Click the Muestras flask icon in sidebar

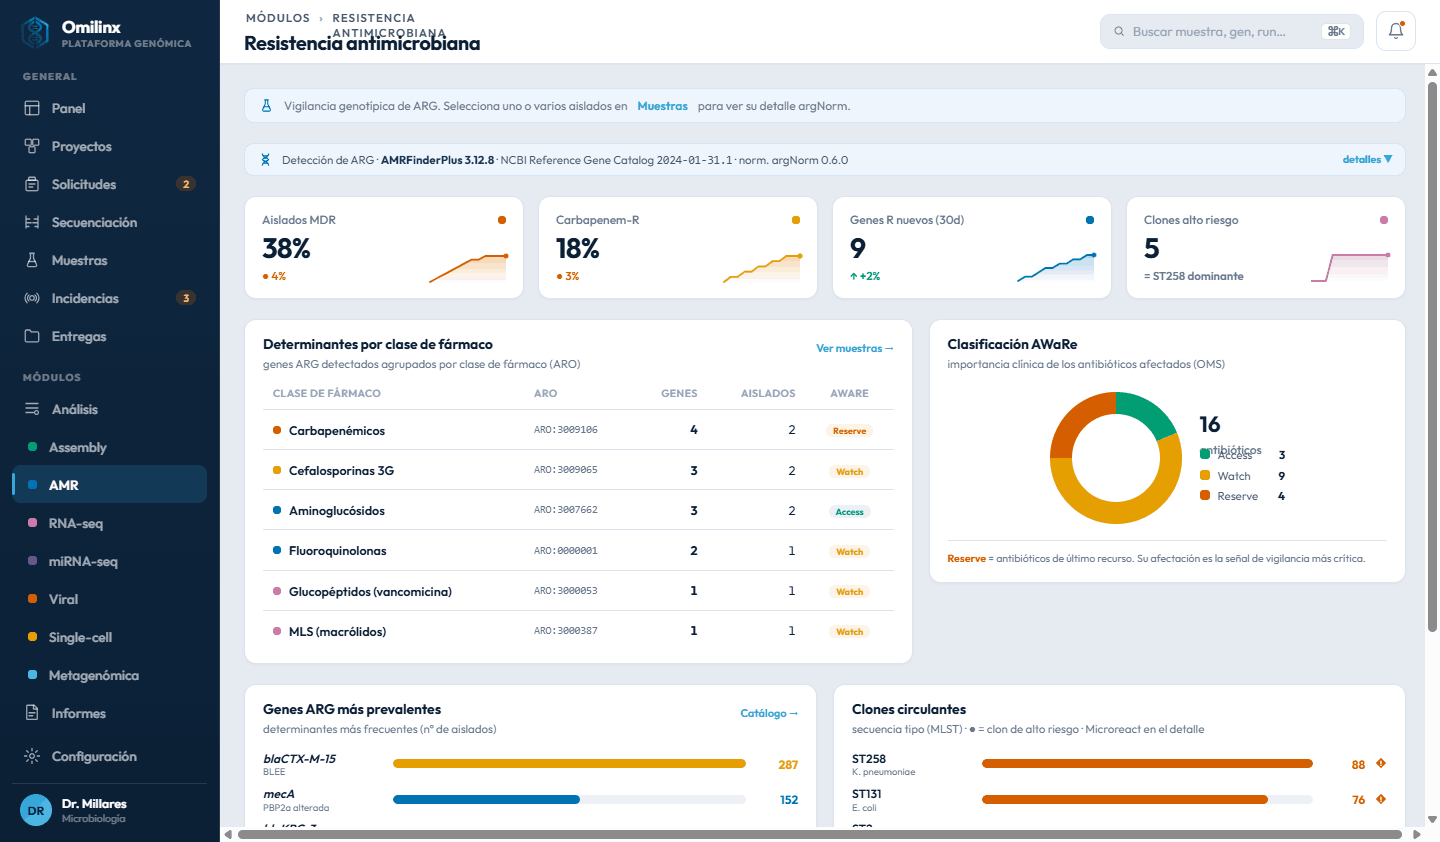click(32, 260)
